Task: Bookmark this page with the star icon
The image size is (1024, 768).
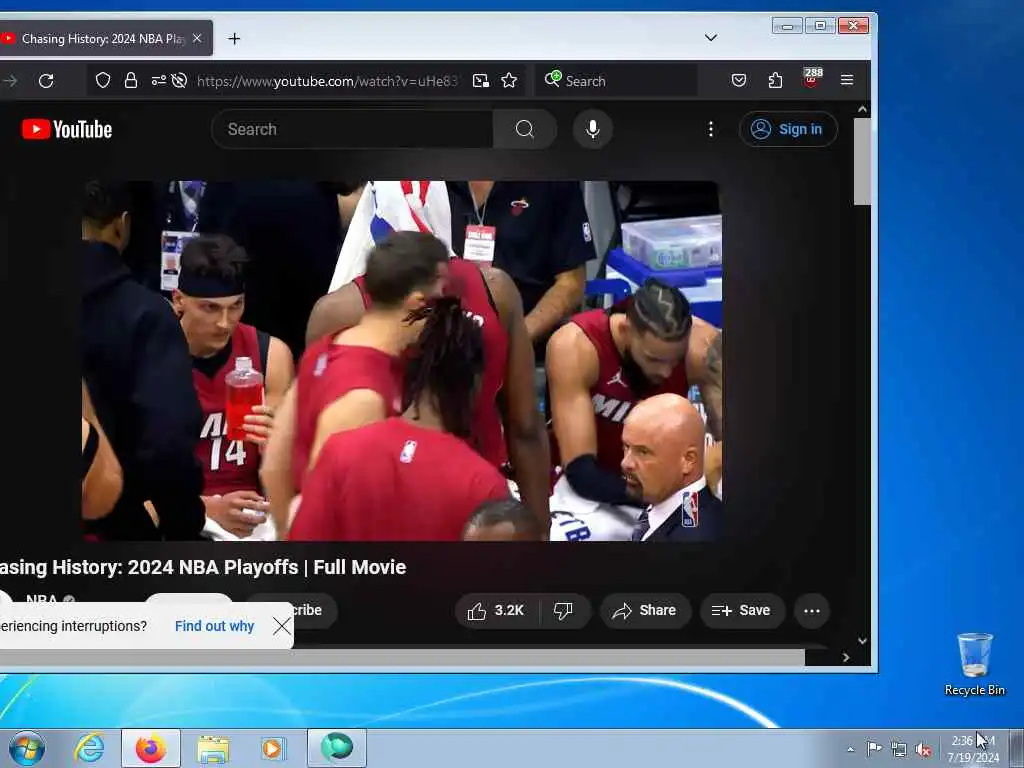Action: point(509,80)
